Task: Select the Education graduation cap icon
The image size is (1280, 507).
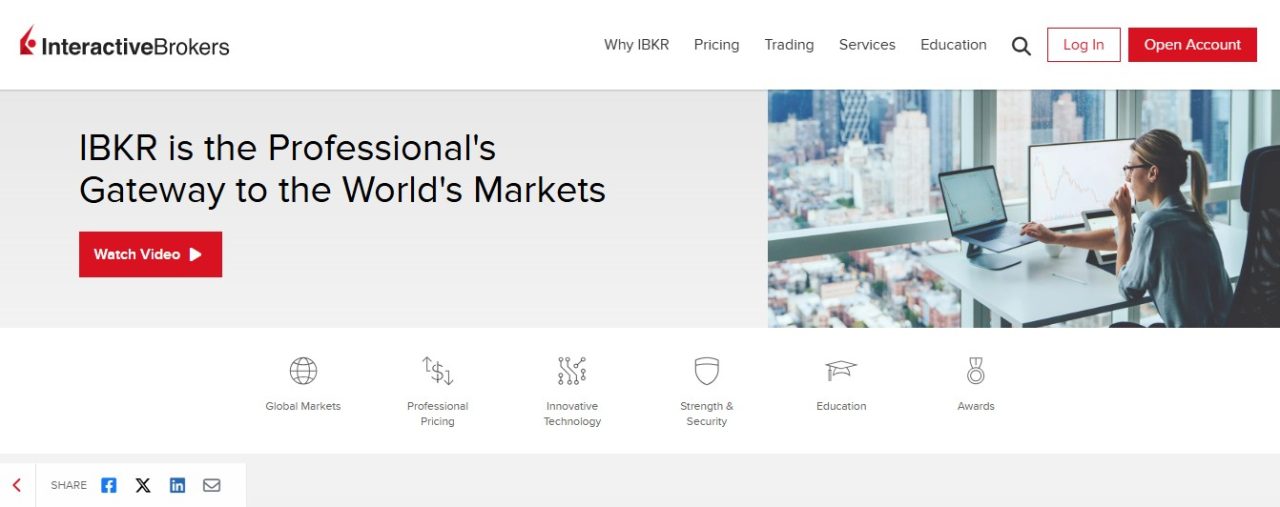Action: (841, 371)
